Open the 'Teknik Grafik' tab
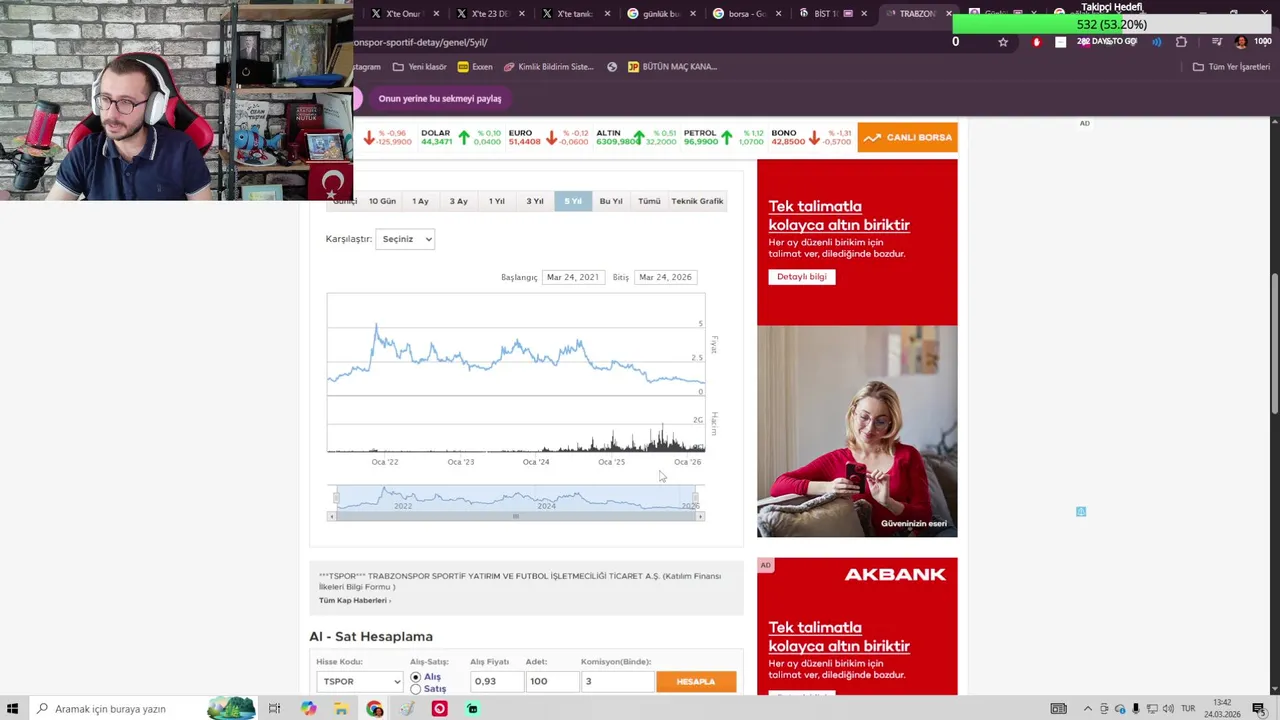Viewport: 1280px width, 720px height. point(697,201)
